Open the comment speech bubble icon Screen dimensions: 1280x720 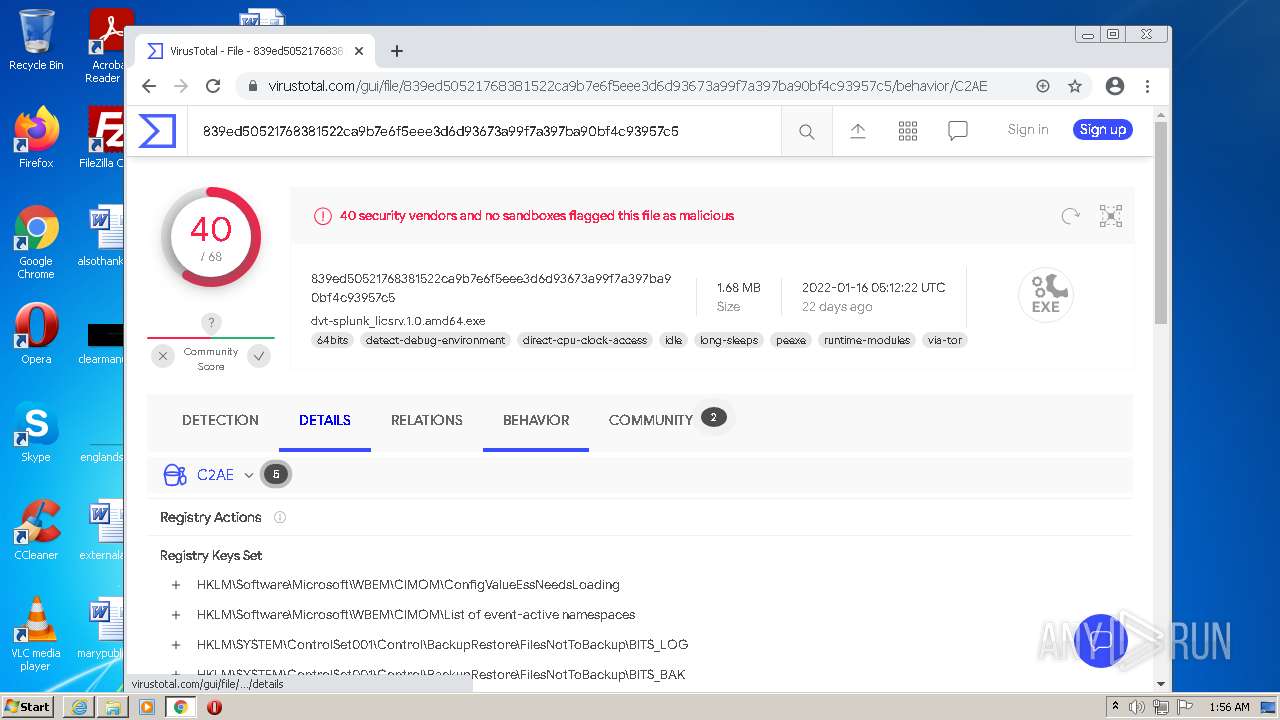pos(958,131)
